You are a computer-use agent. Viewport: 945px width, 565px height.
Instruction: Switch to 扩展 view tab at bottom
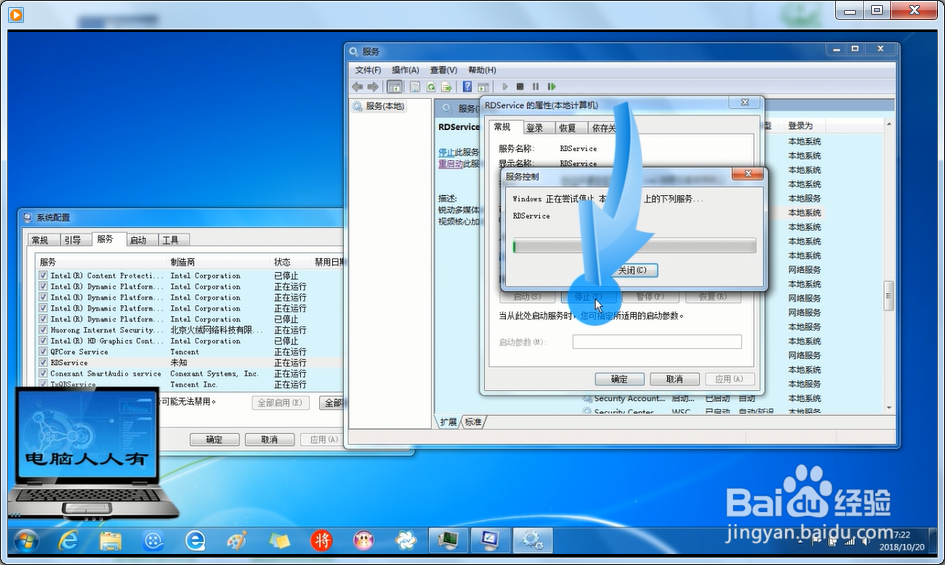pos(448,422)
